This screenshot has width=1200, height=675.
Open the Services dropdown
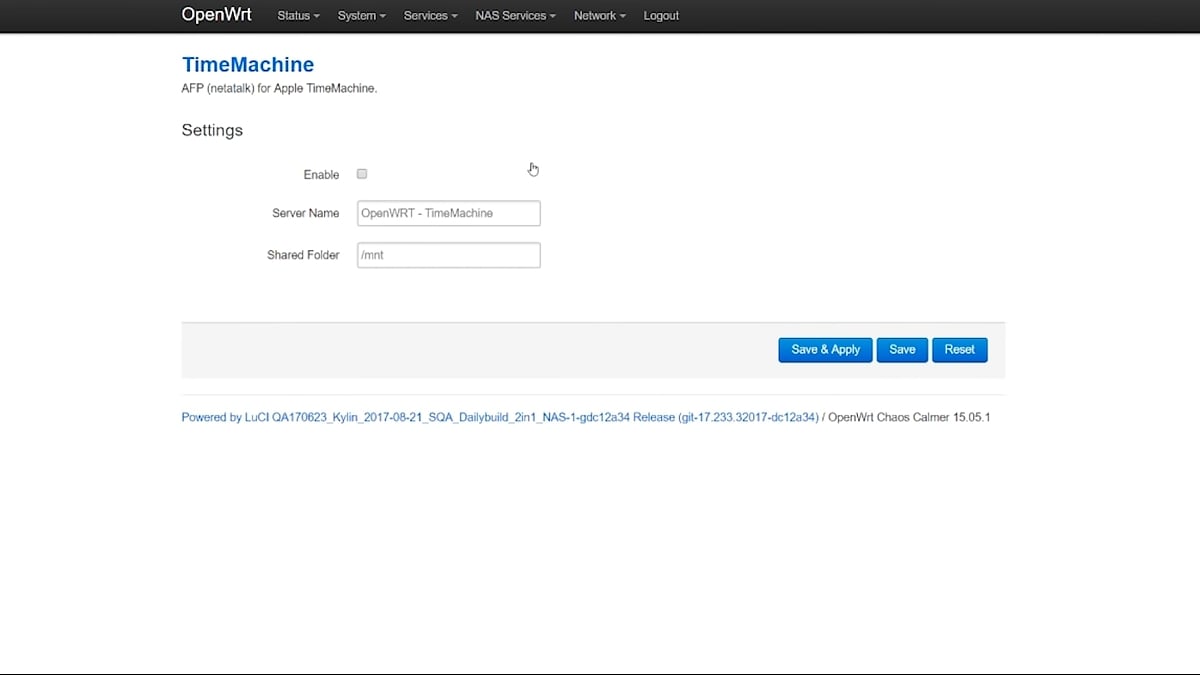(430, 16)
